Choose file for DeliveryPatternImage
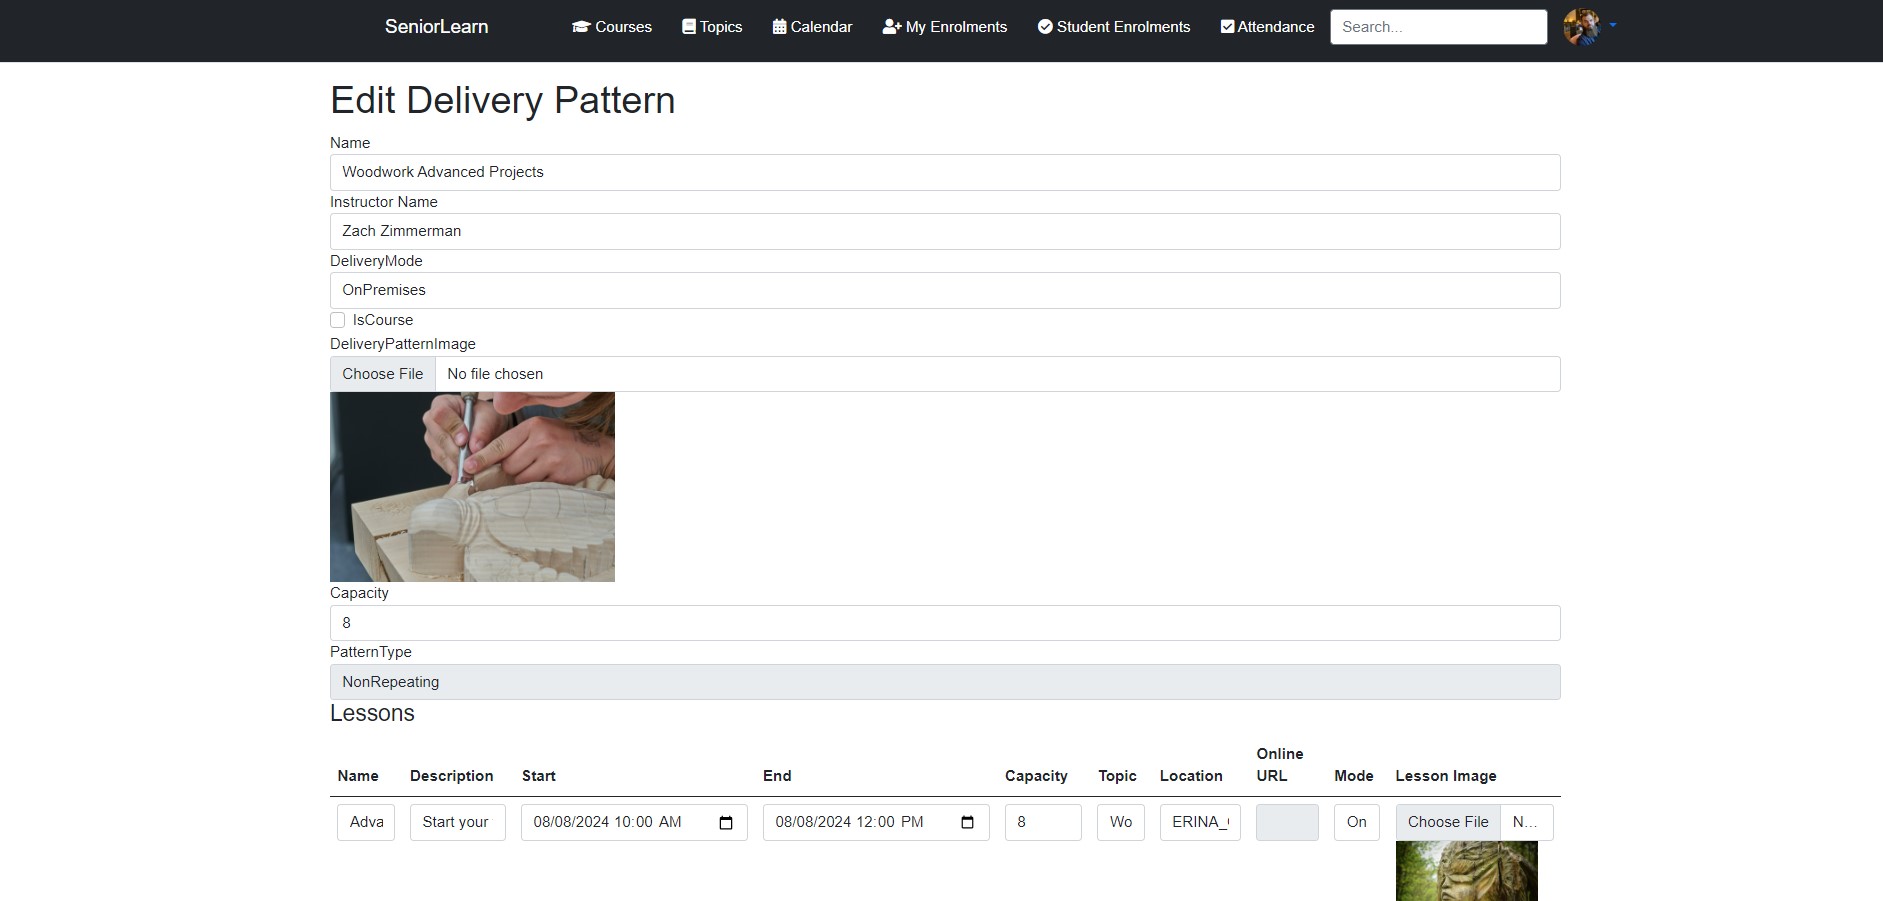This screenshot has width=1883, height=901. (383, 374)
